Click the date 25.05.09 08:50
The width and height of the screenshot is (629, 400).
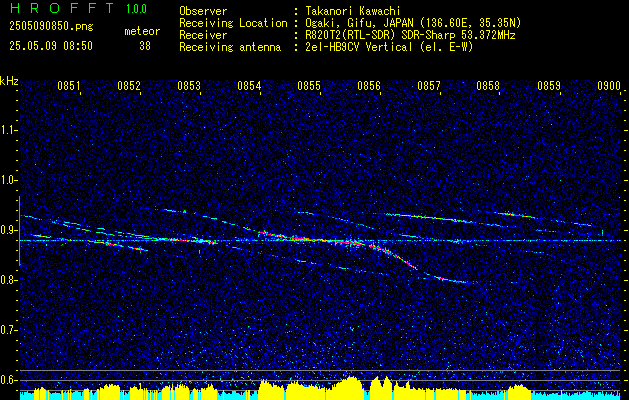51,46
